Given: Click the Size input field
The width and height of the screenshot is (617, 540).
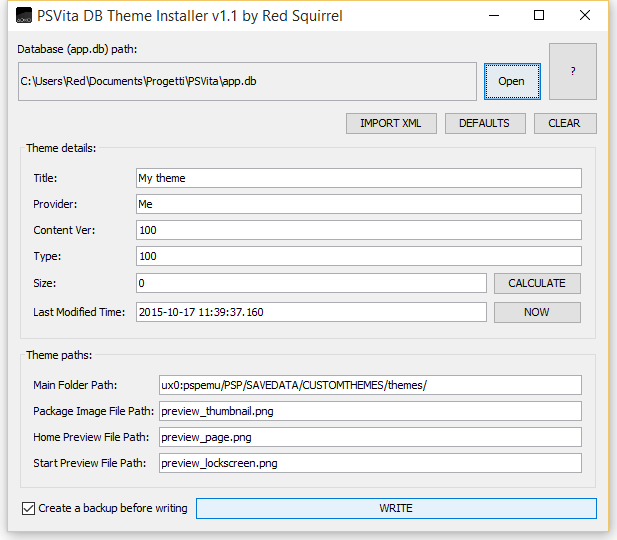Looking at the screenshot, I should (311, 283).
